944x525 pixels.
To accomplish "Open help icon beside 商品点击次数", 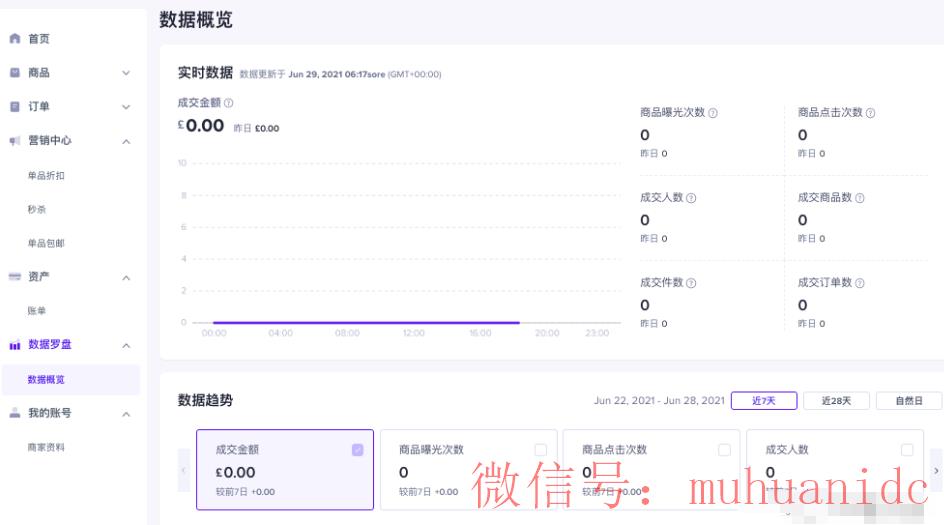I will [871, 113].
